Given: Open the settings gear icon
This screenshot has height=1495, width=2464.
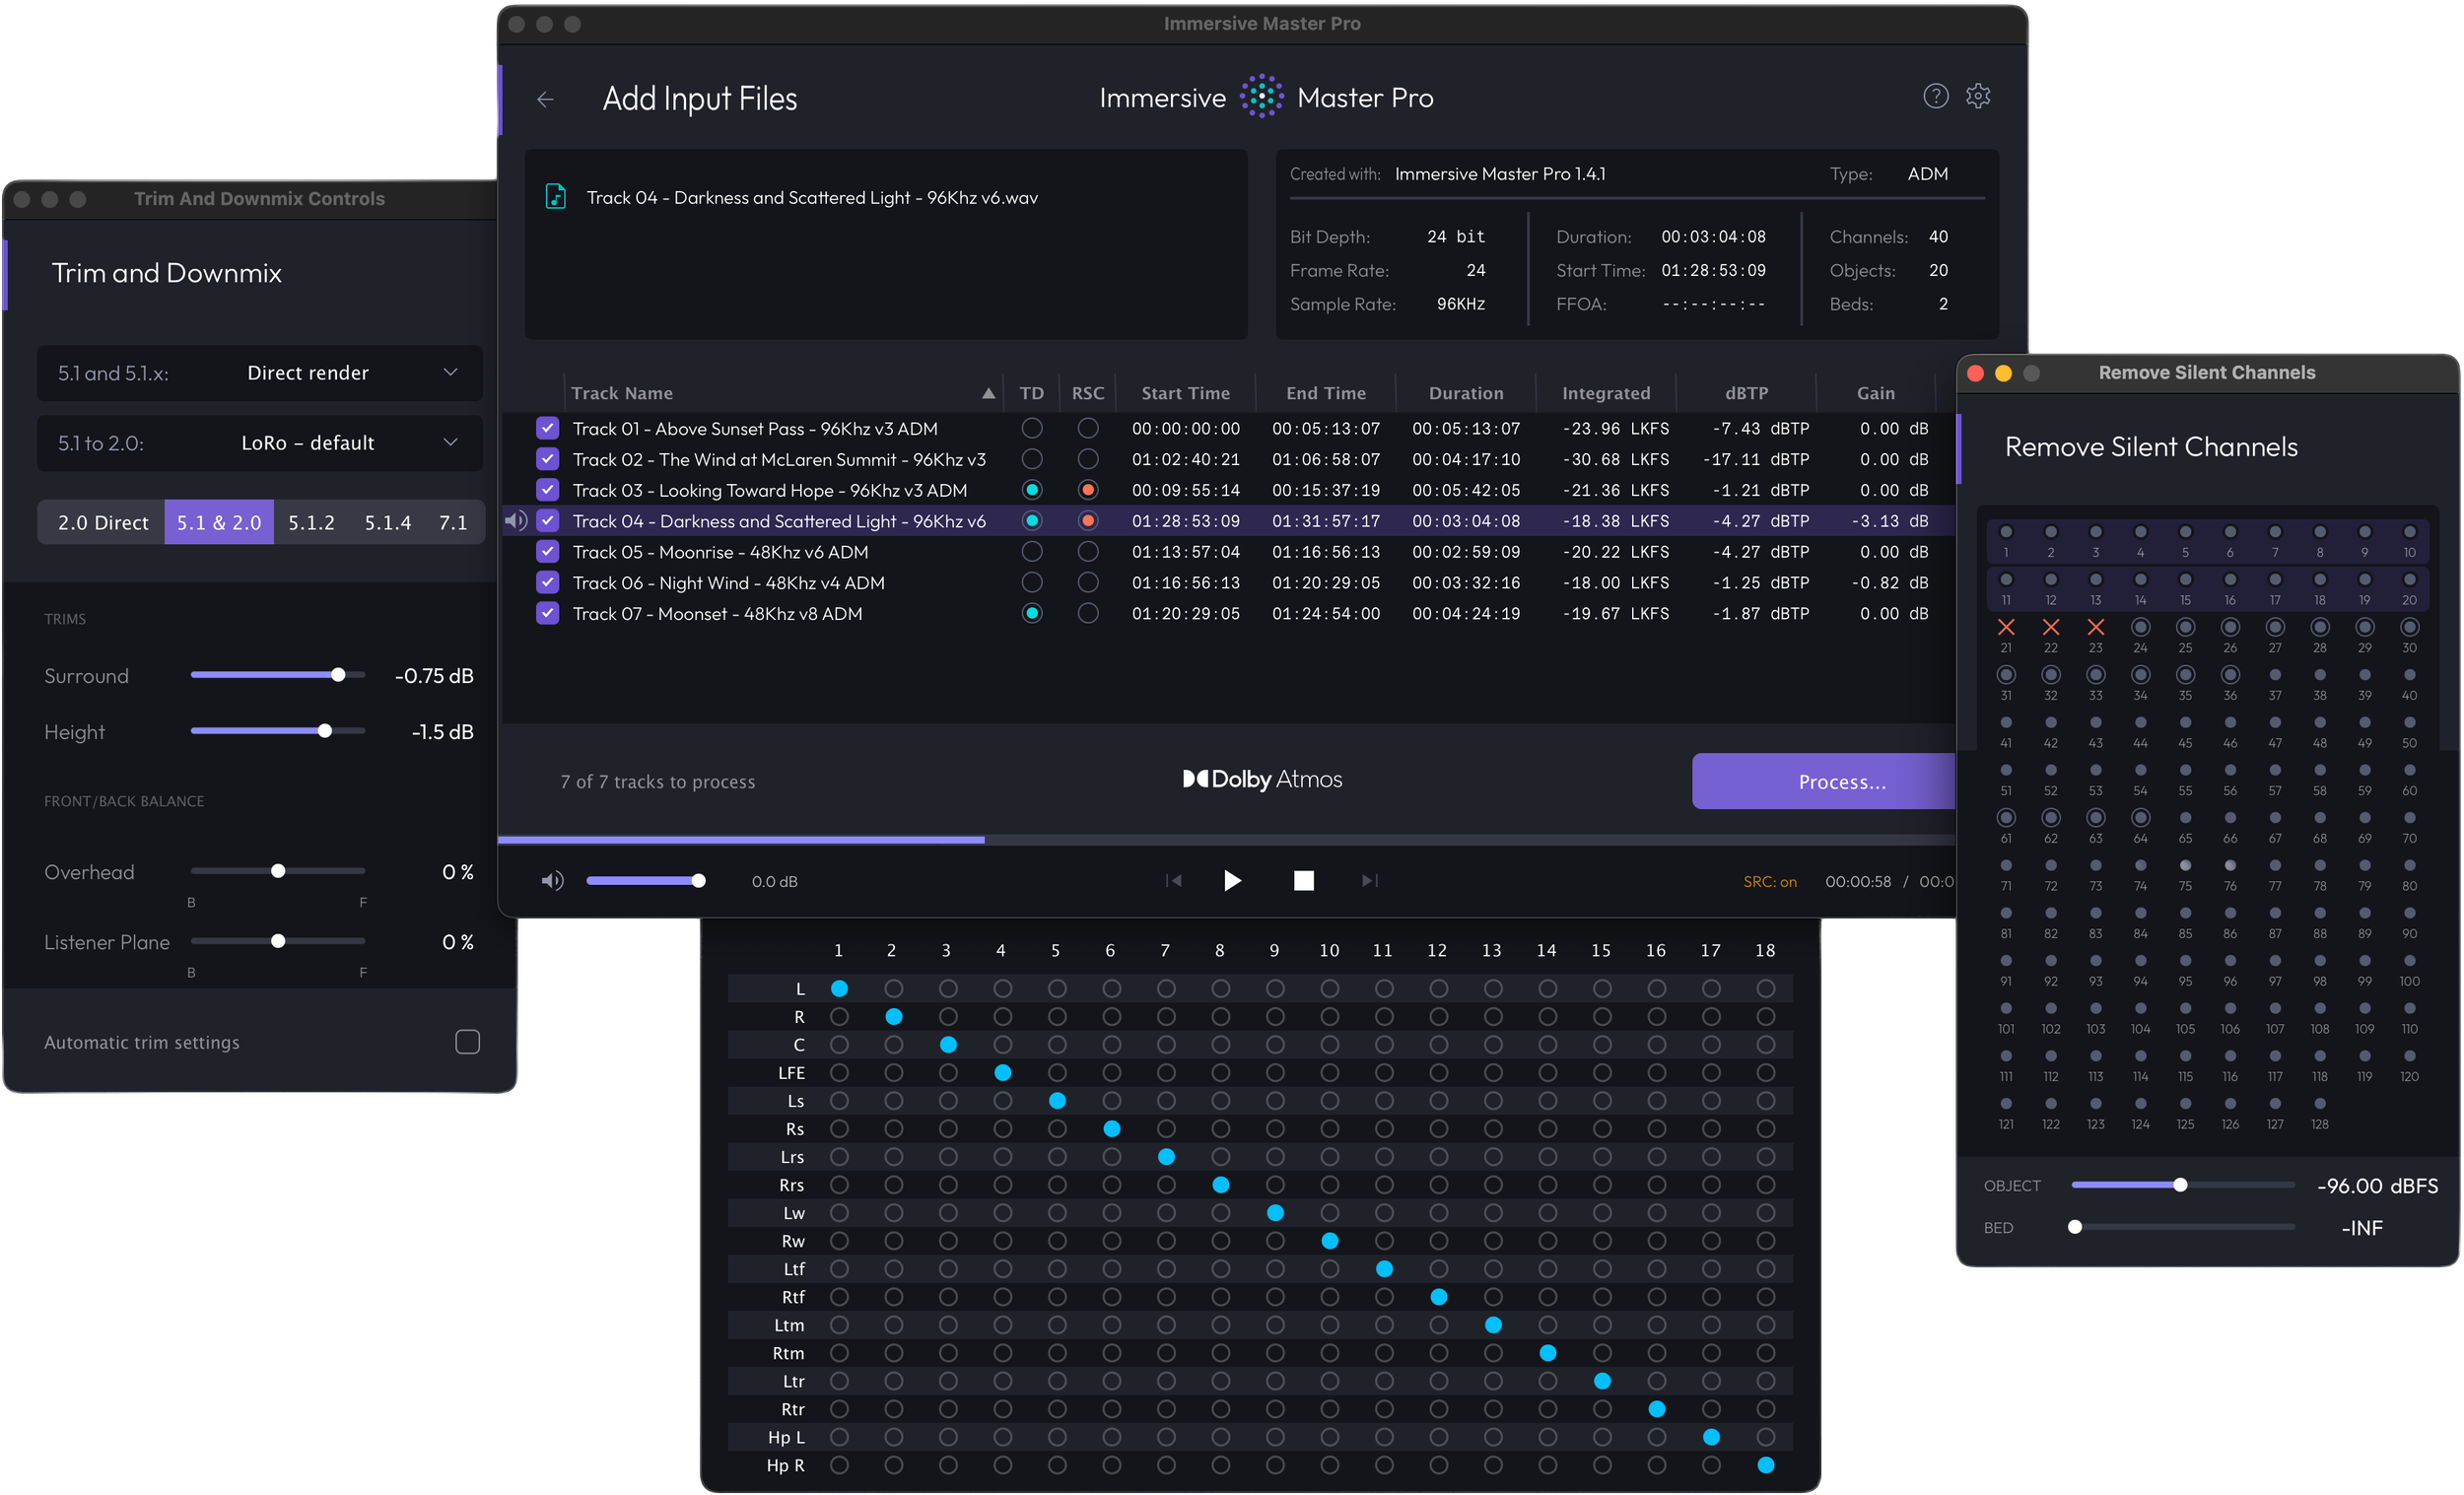Looking at the screenshot, I should tap(1978, 96).
